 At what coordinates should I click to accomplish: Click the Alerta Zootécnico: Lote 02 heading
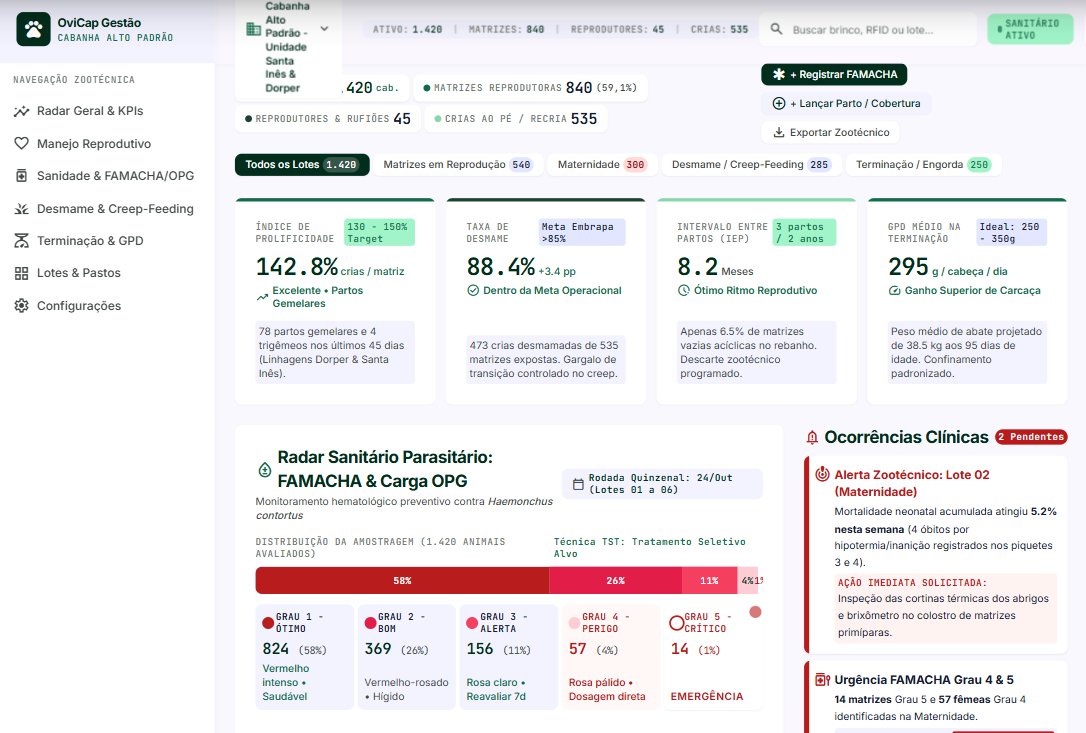pos(911,483)
